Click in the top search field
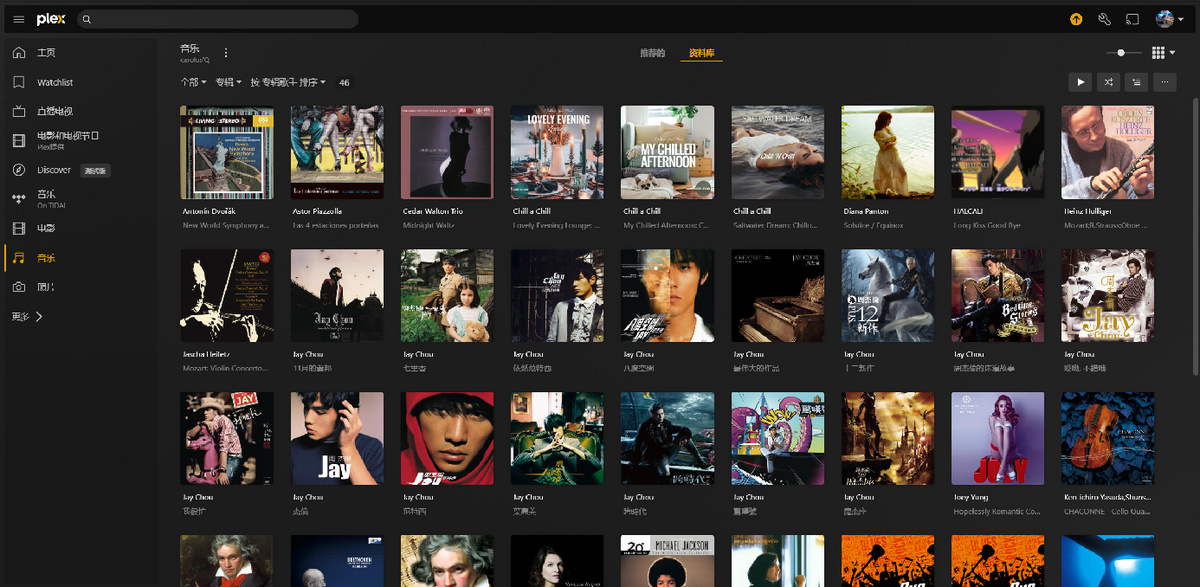The image size is (1200, 587). (x=216, y=19)
